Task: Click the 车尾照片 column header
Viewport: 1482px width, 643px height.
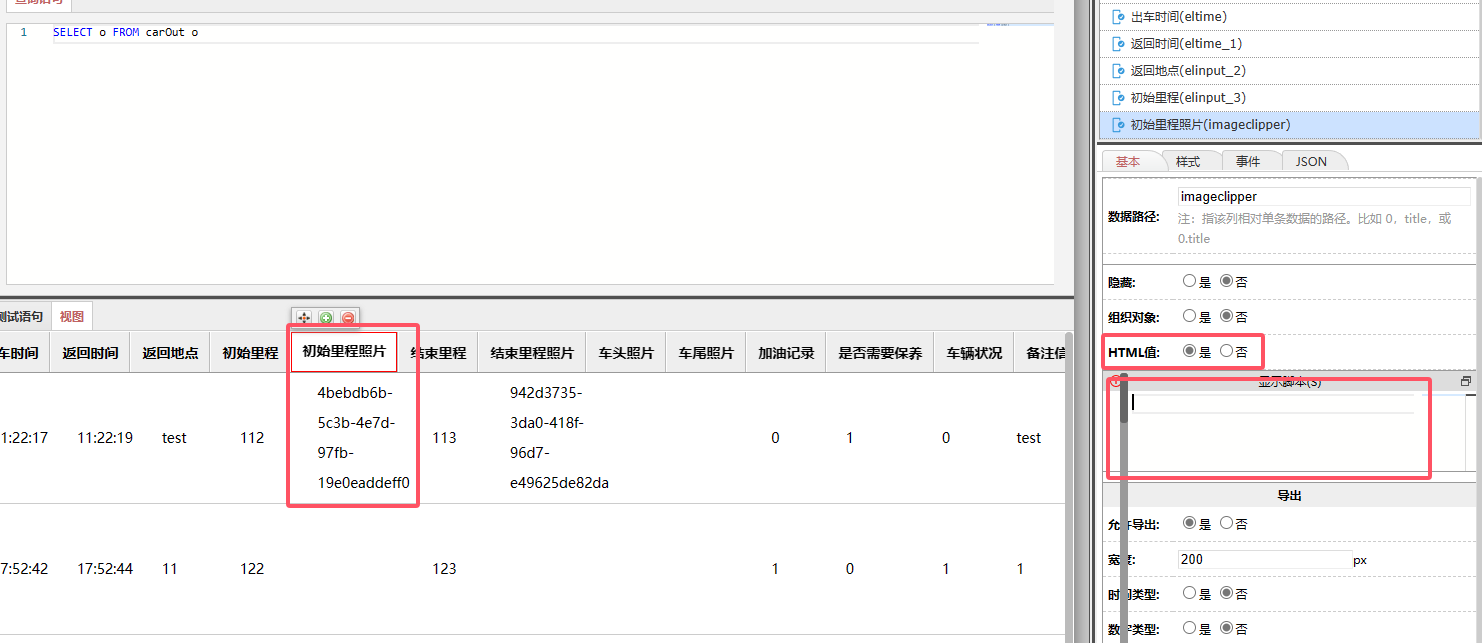Action: (x=706, y=353)
